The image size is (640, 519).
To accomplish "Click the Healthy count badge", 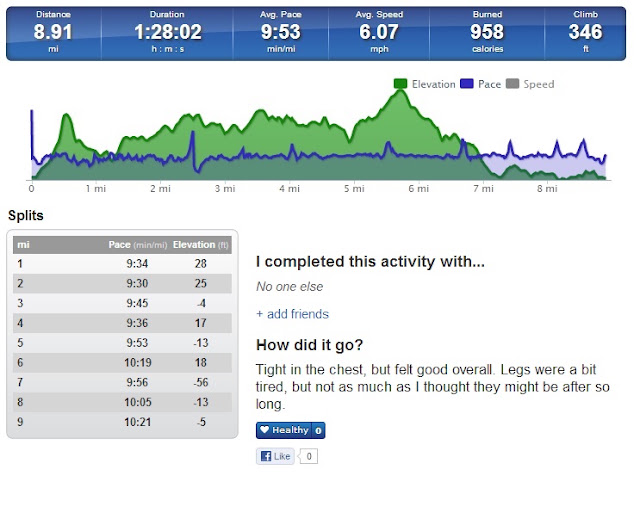I will pyautogui.click(x=318, y=430).
